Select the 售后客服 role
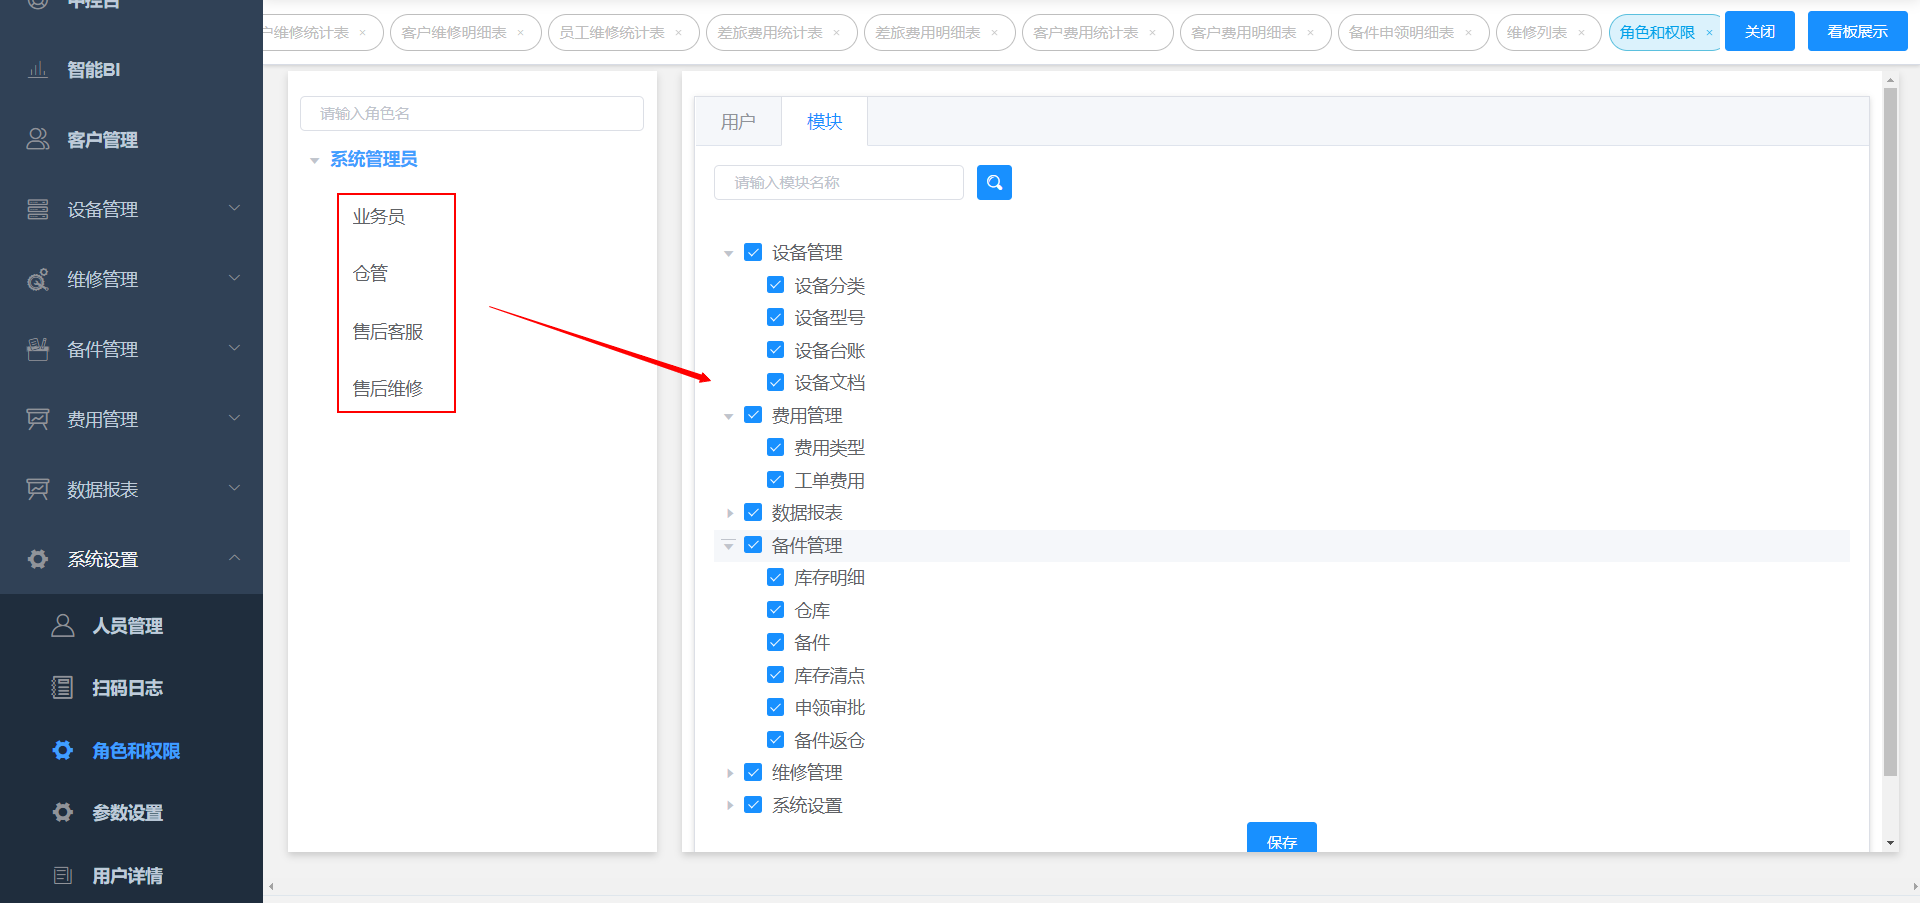 click(x=388, y=332)
